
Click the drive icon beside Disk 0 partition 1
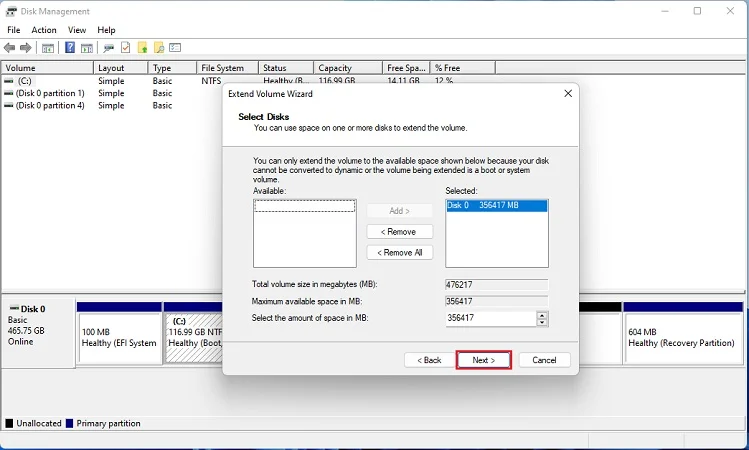[9, 93]
